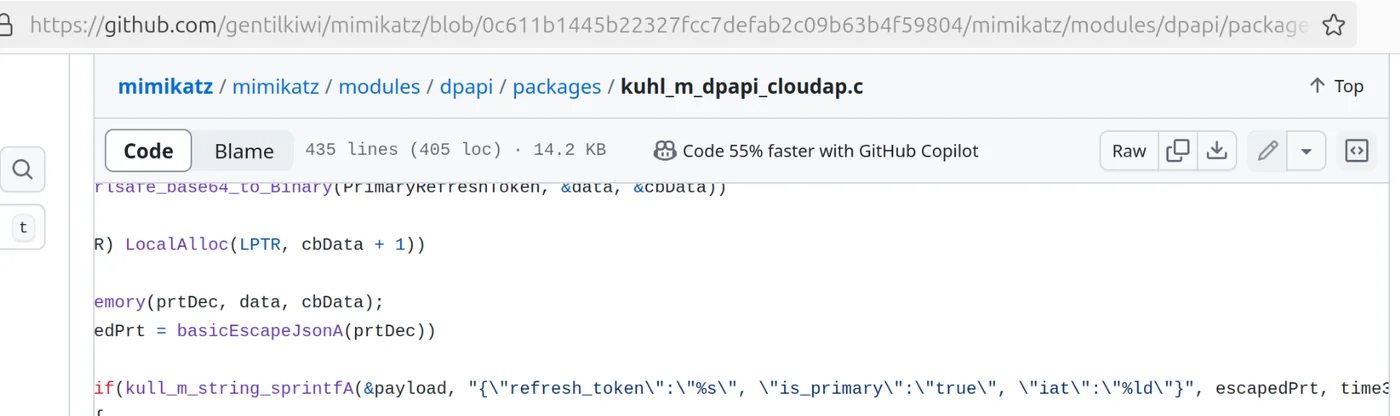The image size is (1400, 416).
Task: Open the symbols panel icon
Action: pos(1356,151)
